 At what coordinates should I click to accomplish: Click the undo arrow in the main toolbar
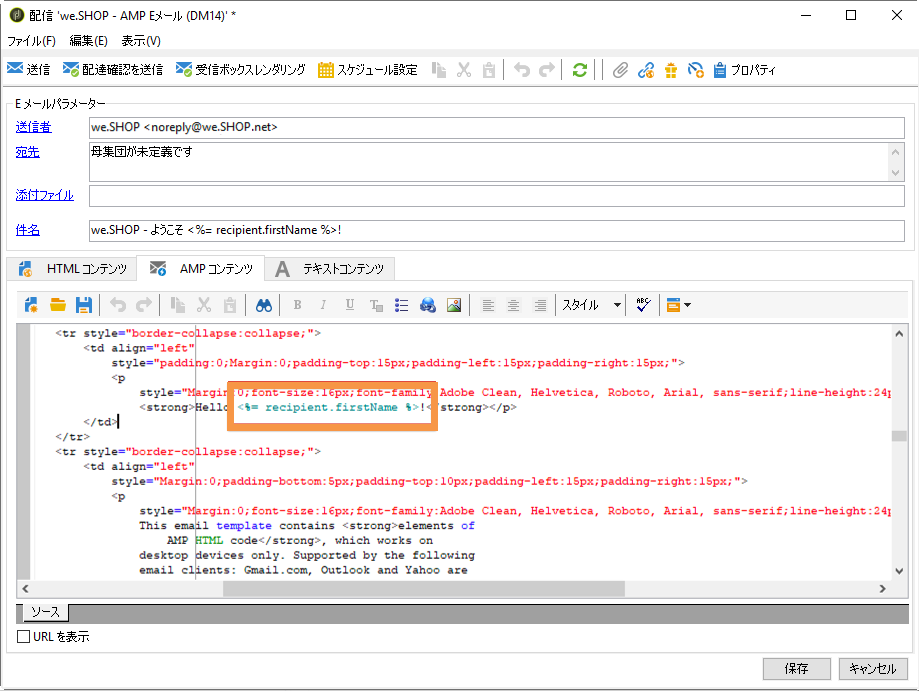coord(522,70)
